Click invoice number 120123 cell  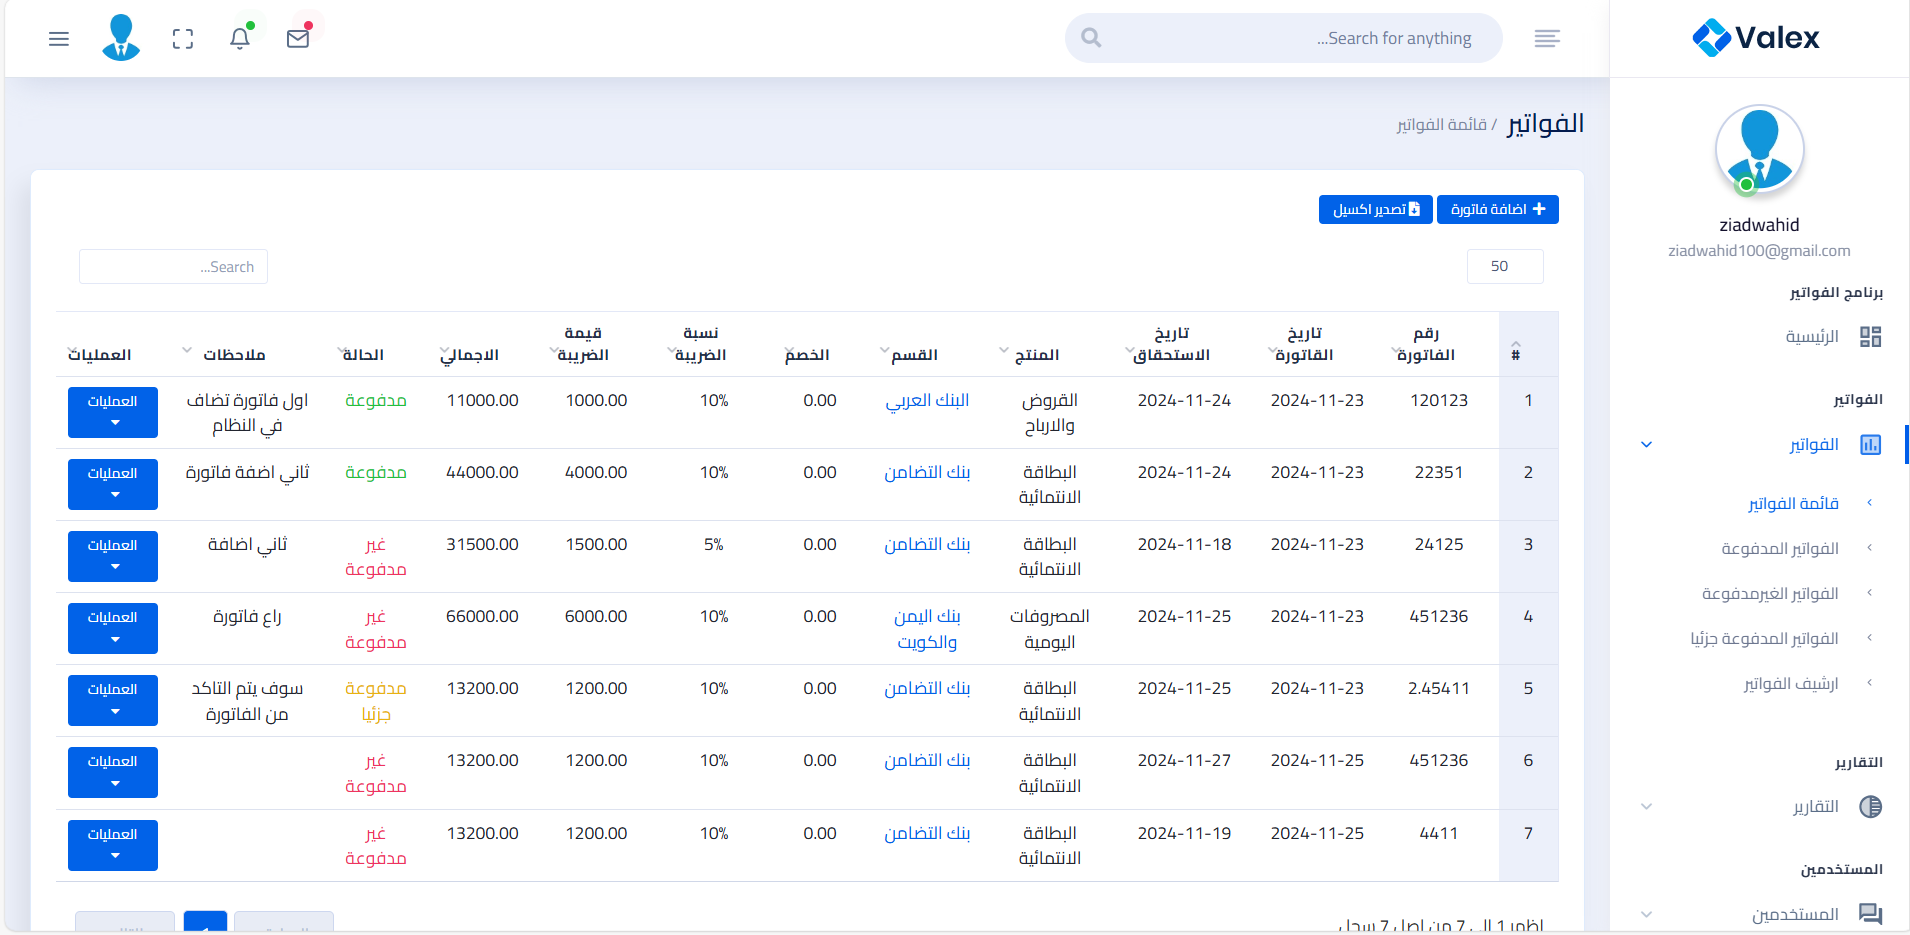point(1439,401)
